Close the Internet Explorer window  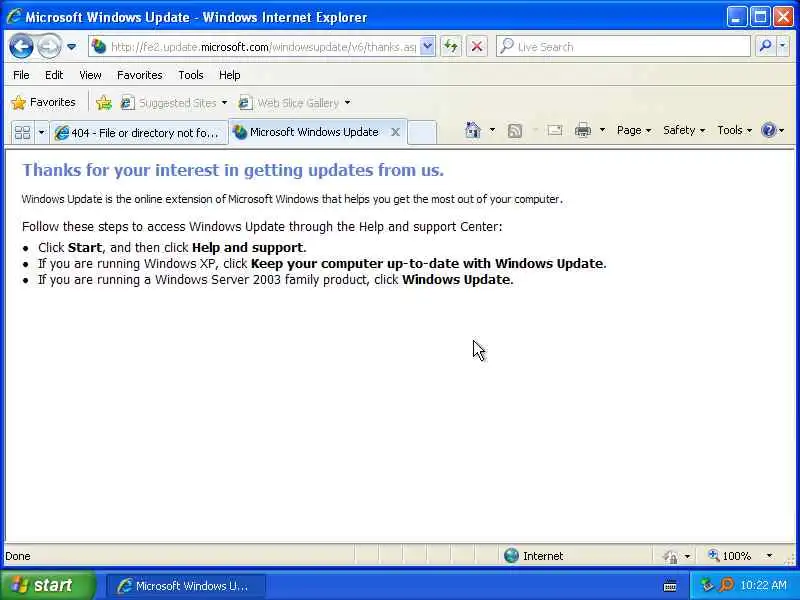783,17
